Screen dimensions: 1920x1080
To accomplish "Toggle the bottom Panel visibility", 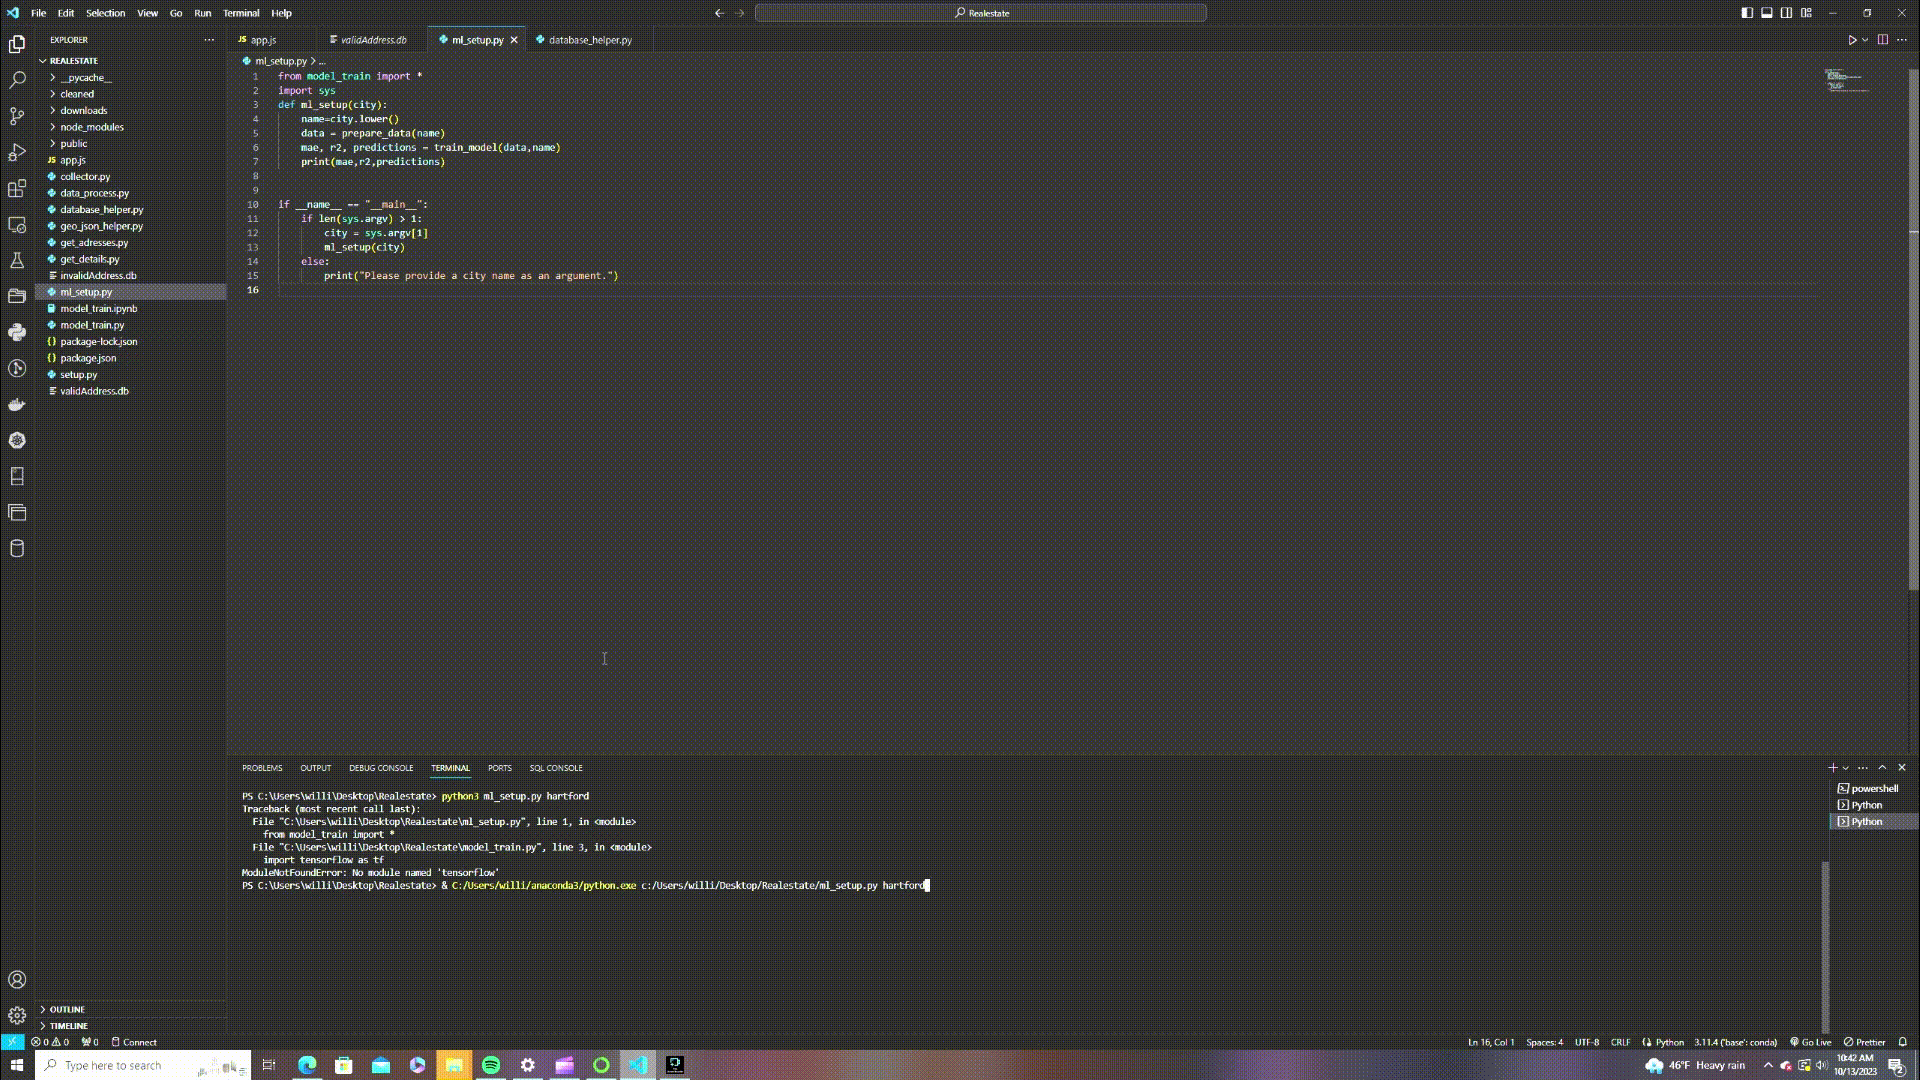I will pyautogui.click(x=1767, y=13).
